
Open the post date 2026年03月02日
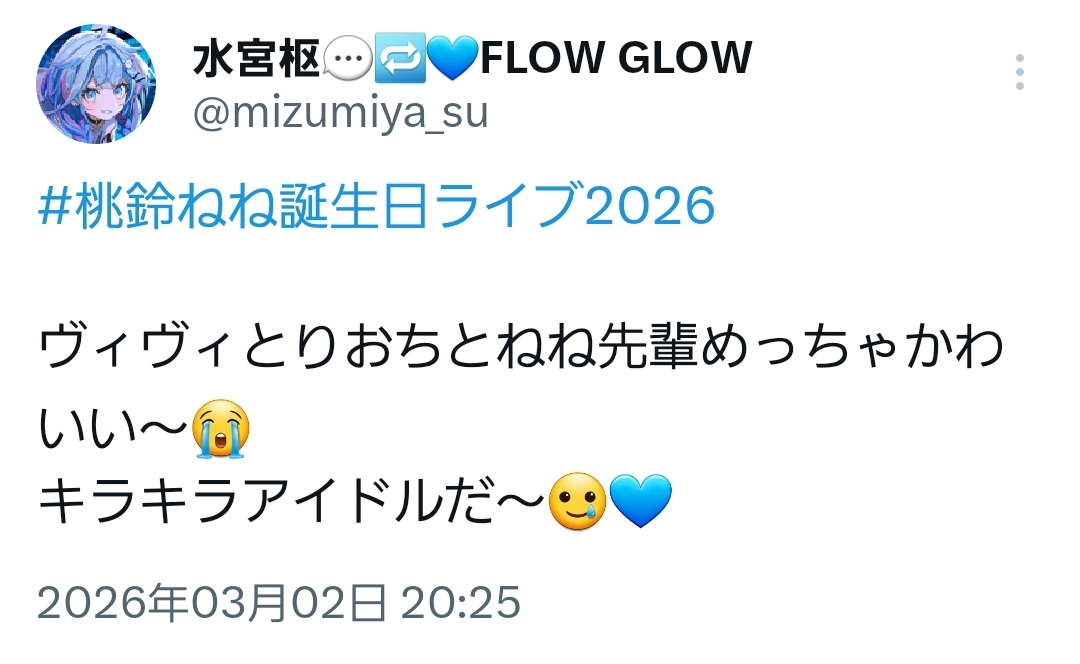pos(211,603)
